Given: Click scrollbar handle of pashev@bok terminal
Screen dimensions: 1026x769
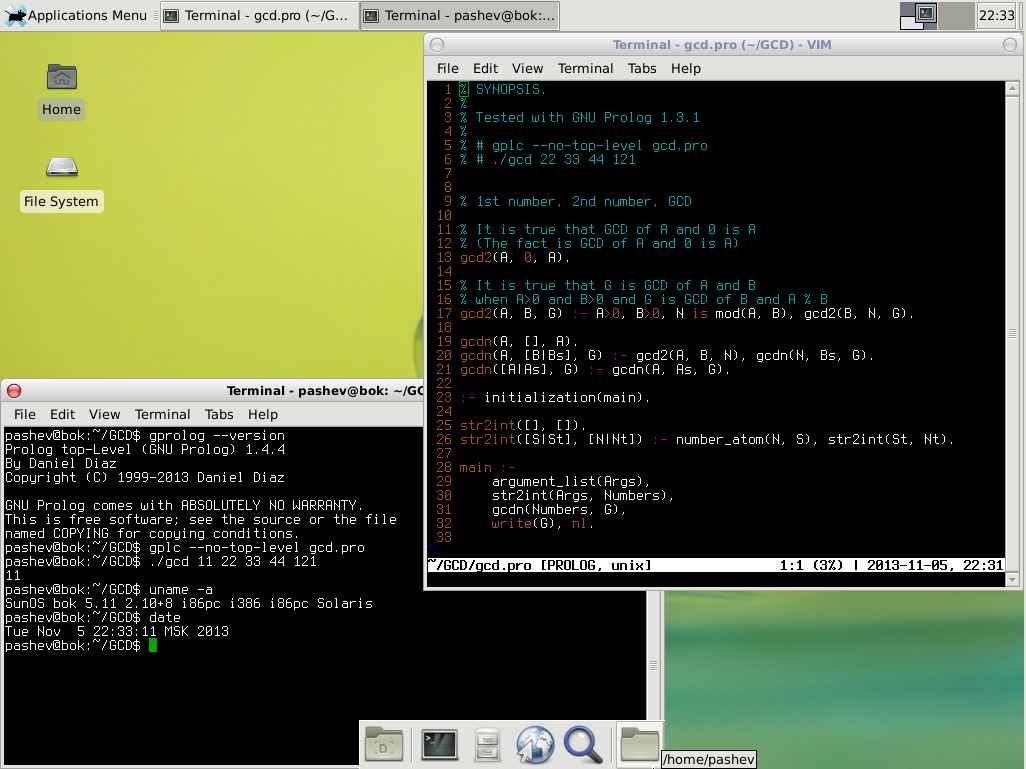Looking at the screenshot, I should pos(653,665).
